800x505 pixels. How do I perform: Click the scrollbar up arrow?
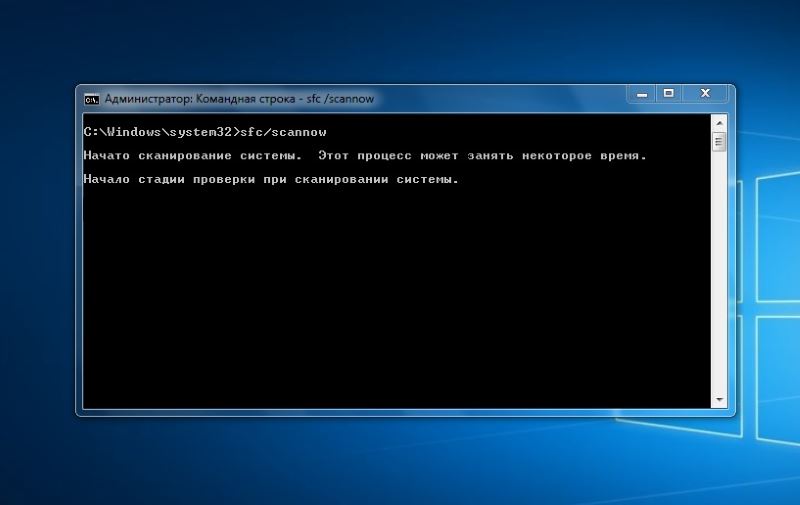(x=719, y=123)
